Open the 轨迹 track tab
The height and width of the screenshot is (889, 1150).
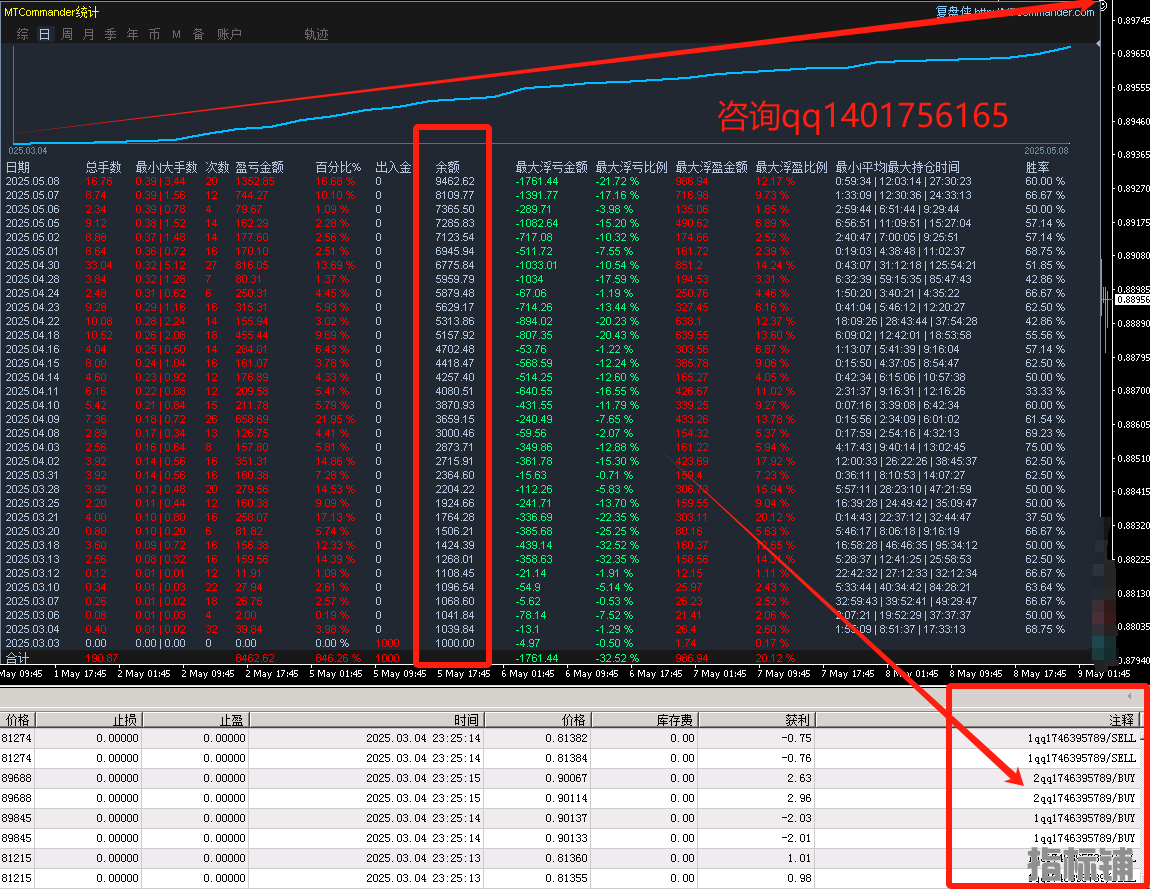[x=317, y=34]
